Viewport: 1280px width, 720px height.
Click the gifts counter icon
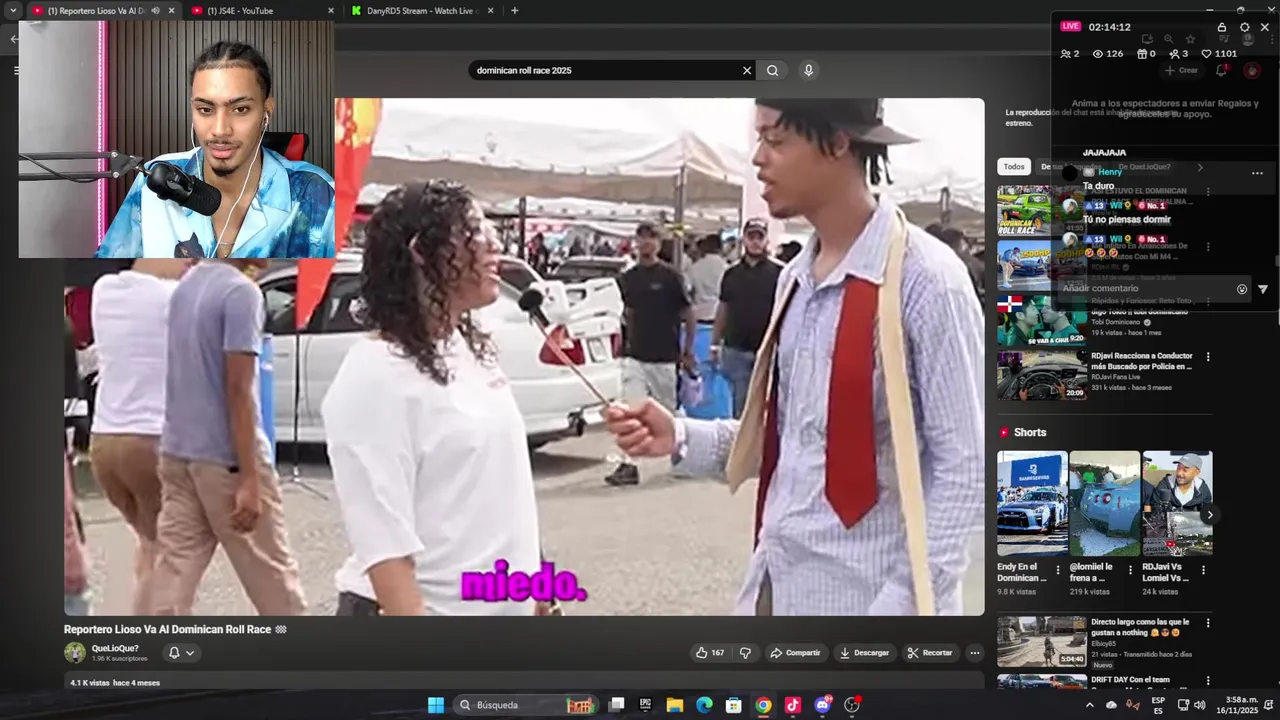pos(1146,54)
